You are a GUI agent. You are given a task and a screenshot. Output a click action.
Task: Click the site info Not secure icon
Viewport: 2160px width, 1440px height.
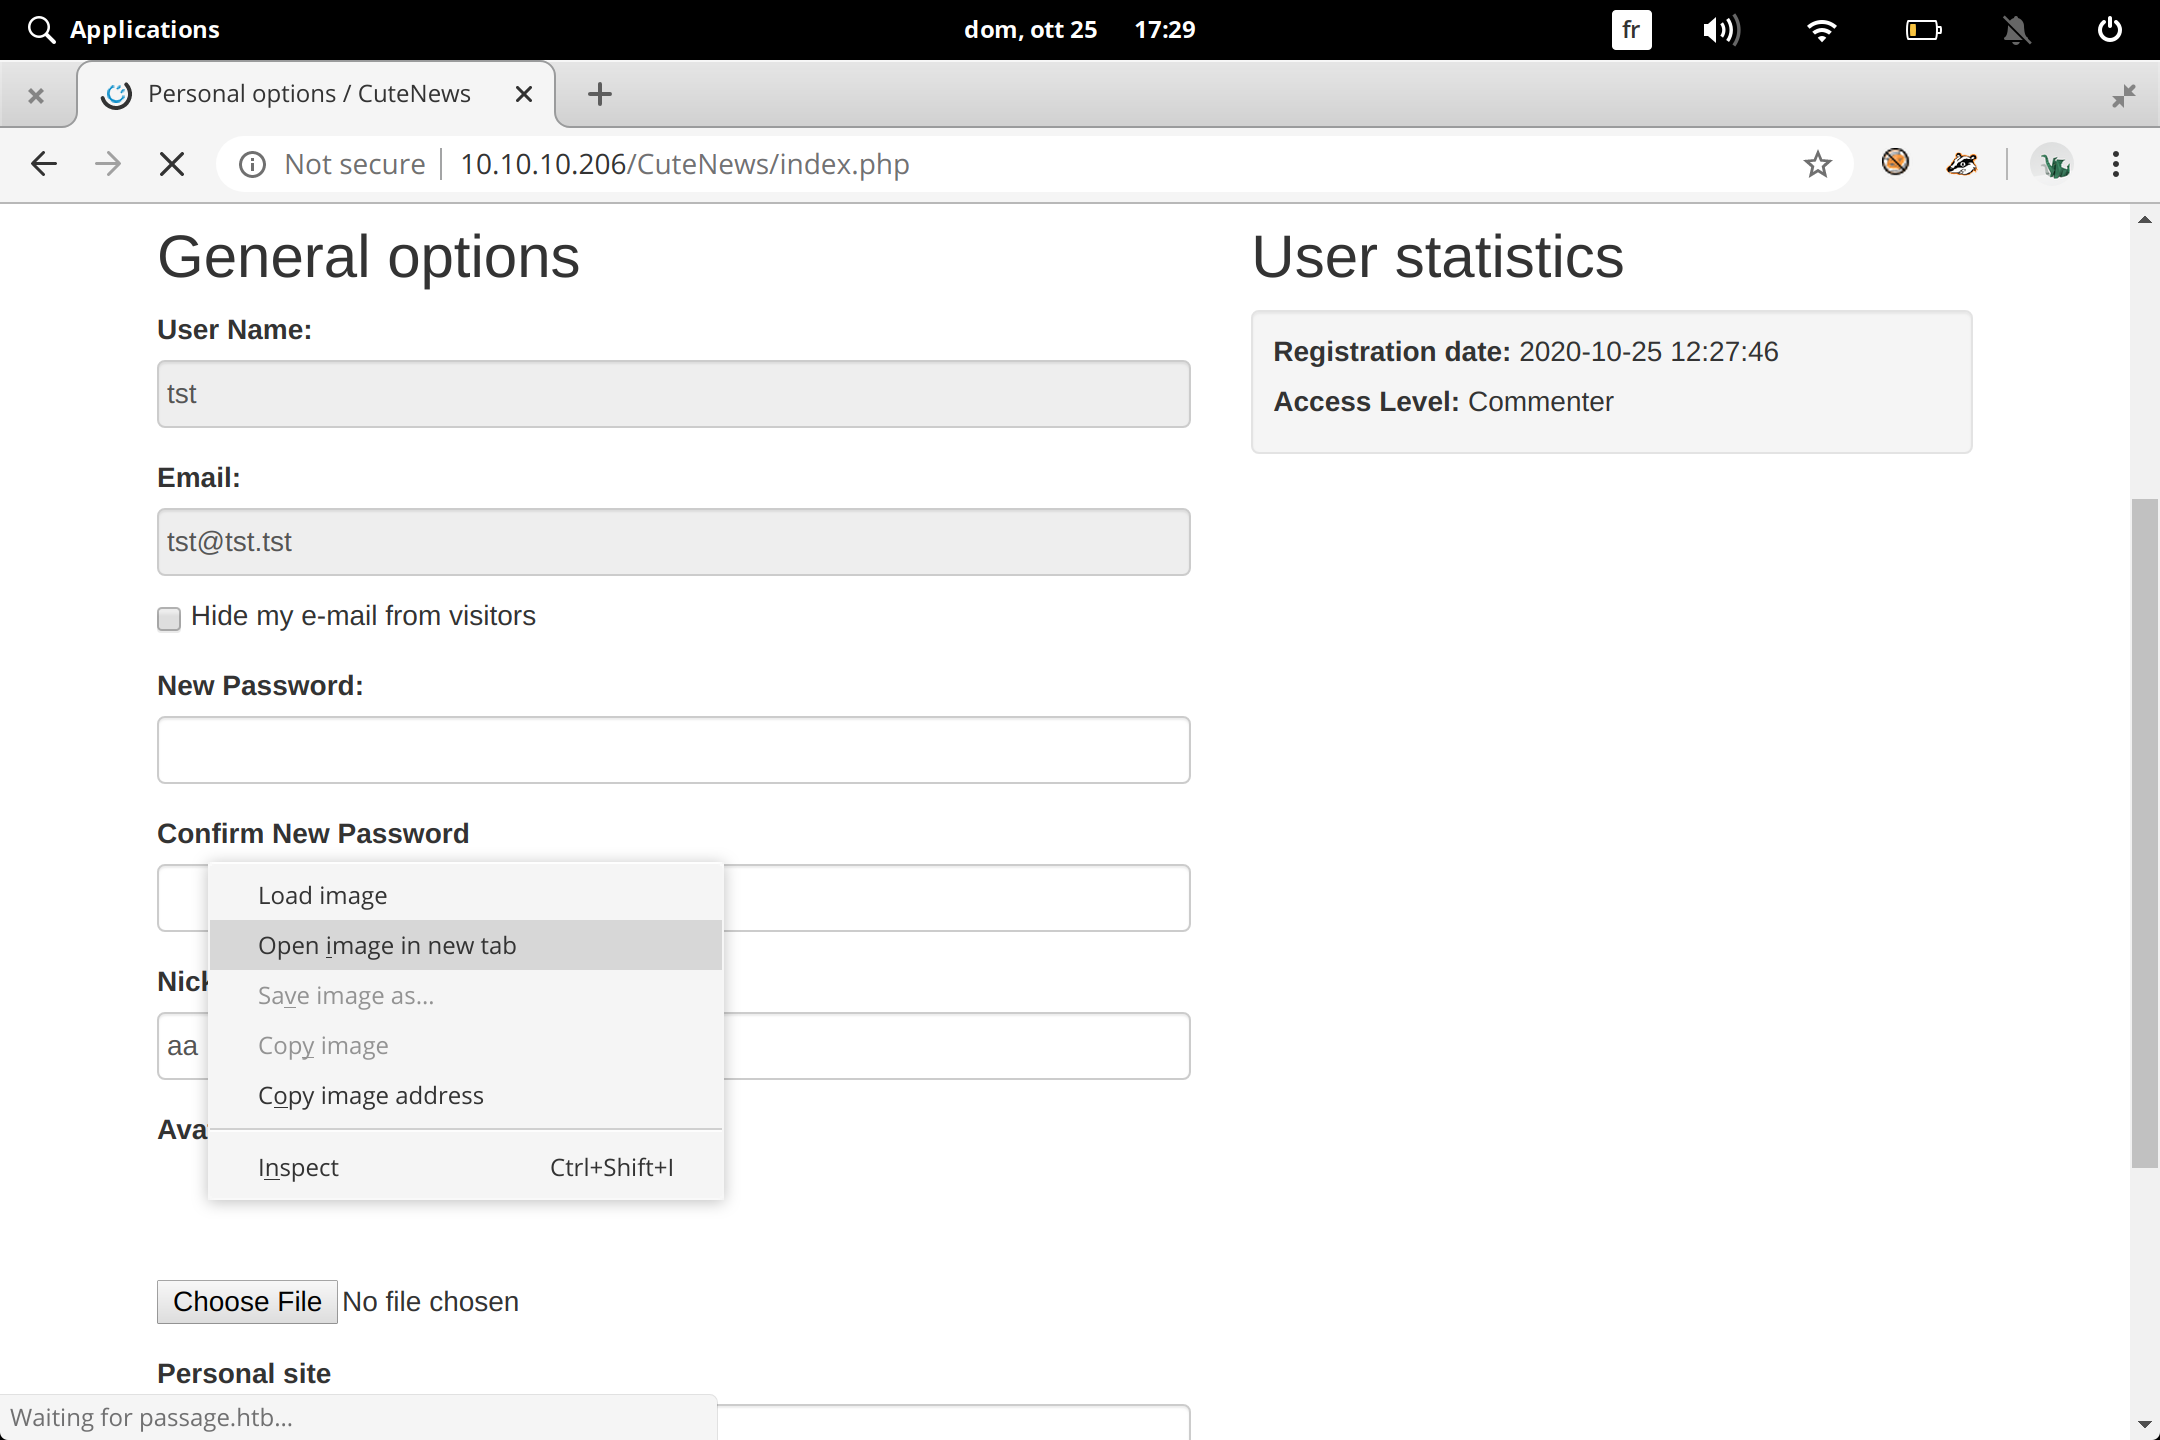coord(252,164)
